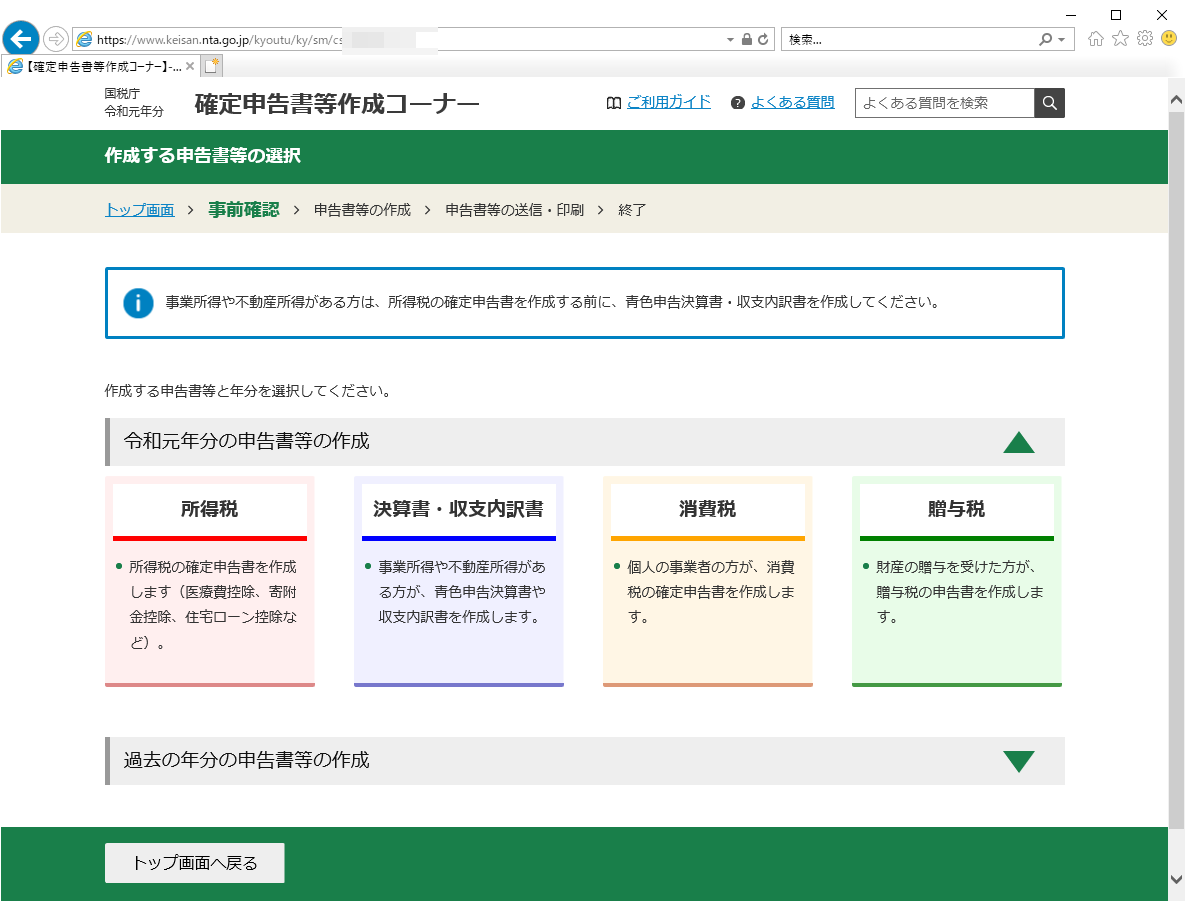
Task: Select the 所得税 card
Action: [x=210, y=580]
